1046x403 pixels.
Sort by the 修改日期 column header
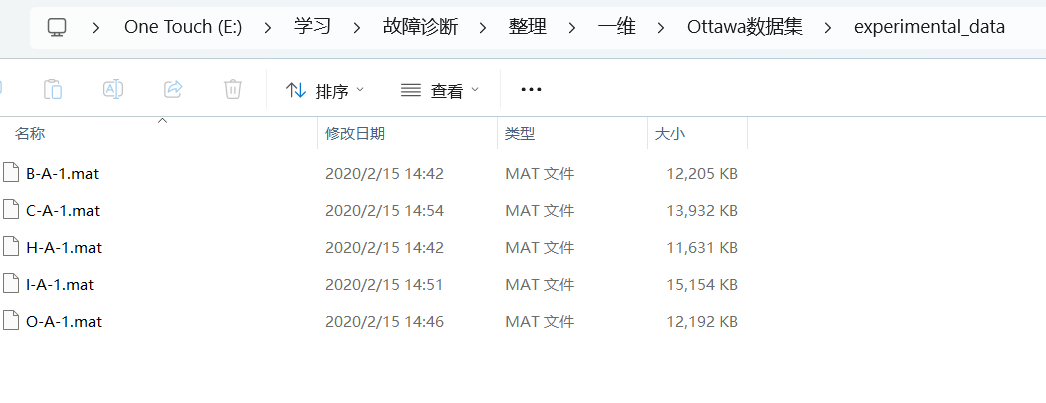pyautogui.click(x=355, y=133)
